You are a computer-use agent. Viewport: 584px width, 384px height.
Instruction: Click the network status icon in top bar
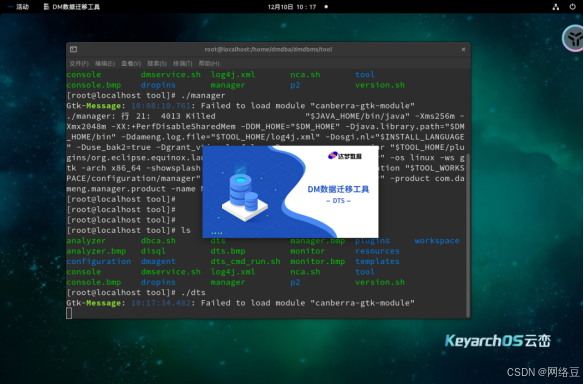tap(555, 7)
